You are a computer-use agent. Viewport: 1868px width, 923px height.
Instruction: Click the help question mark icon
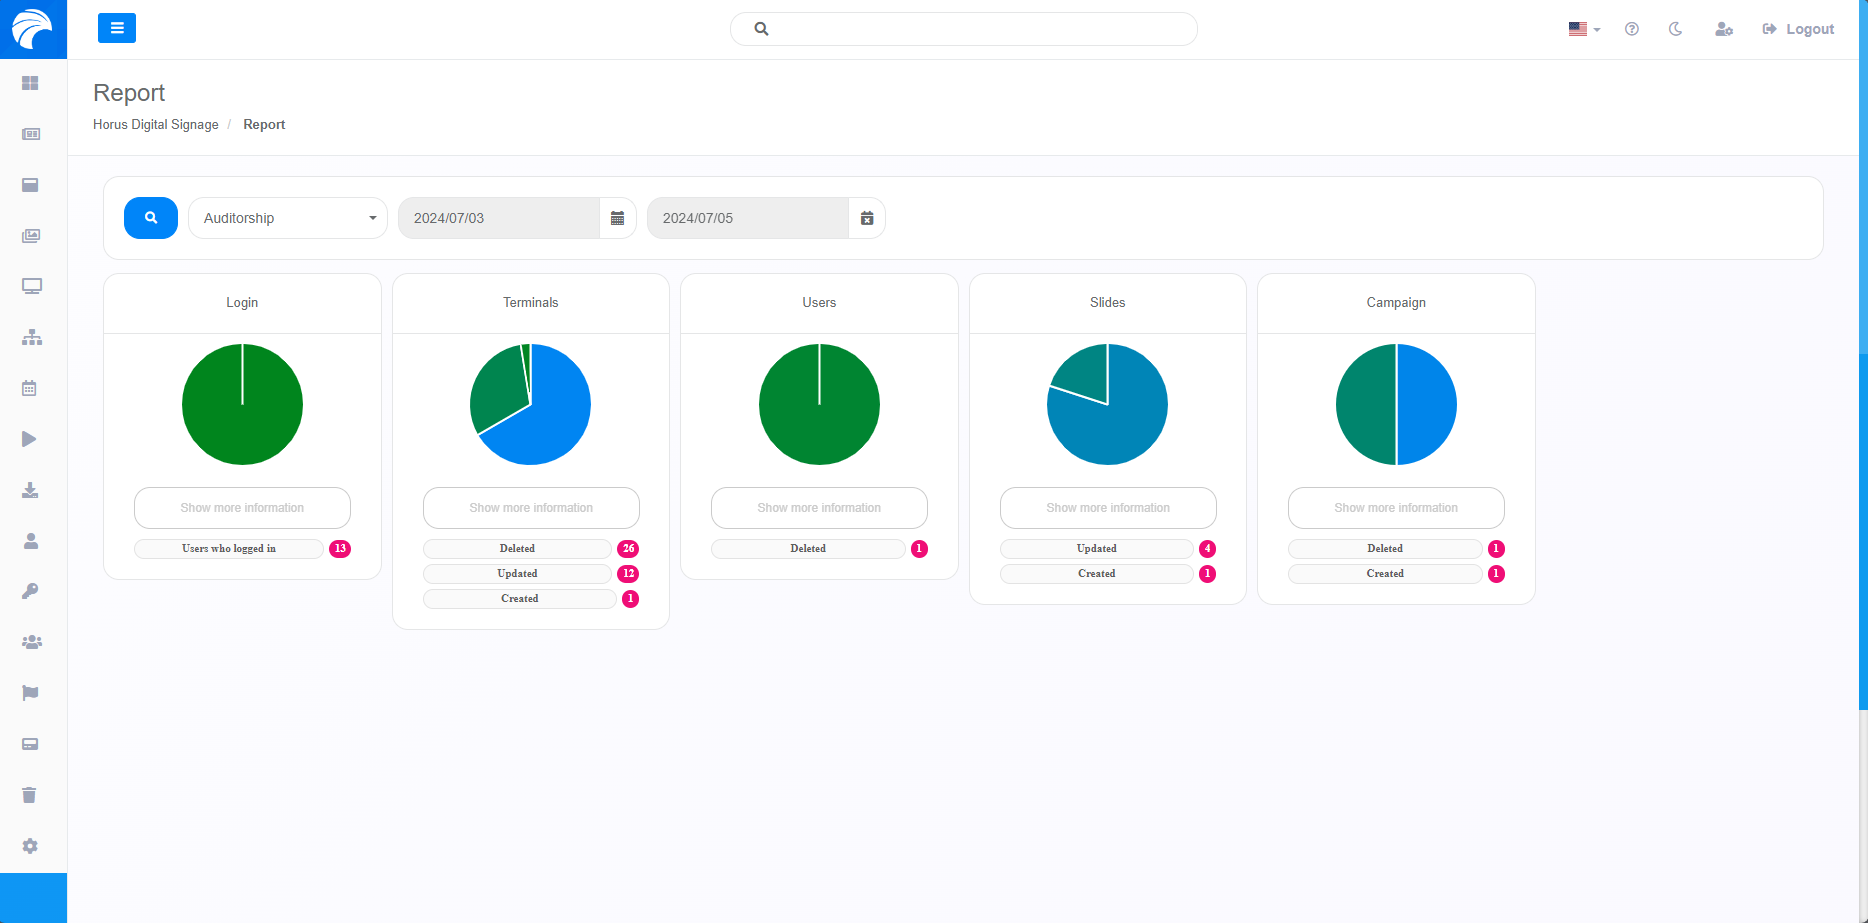pos(1632,29)
